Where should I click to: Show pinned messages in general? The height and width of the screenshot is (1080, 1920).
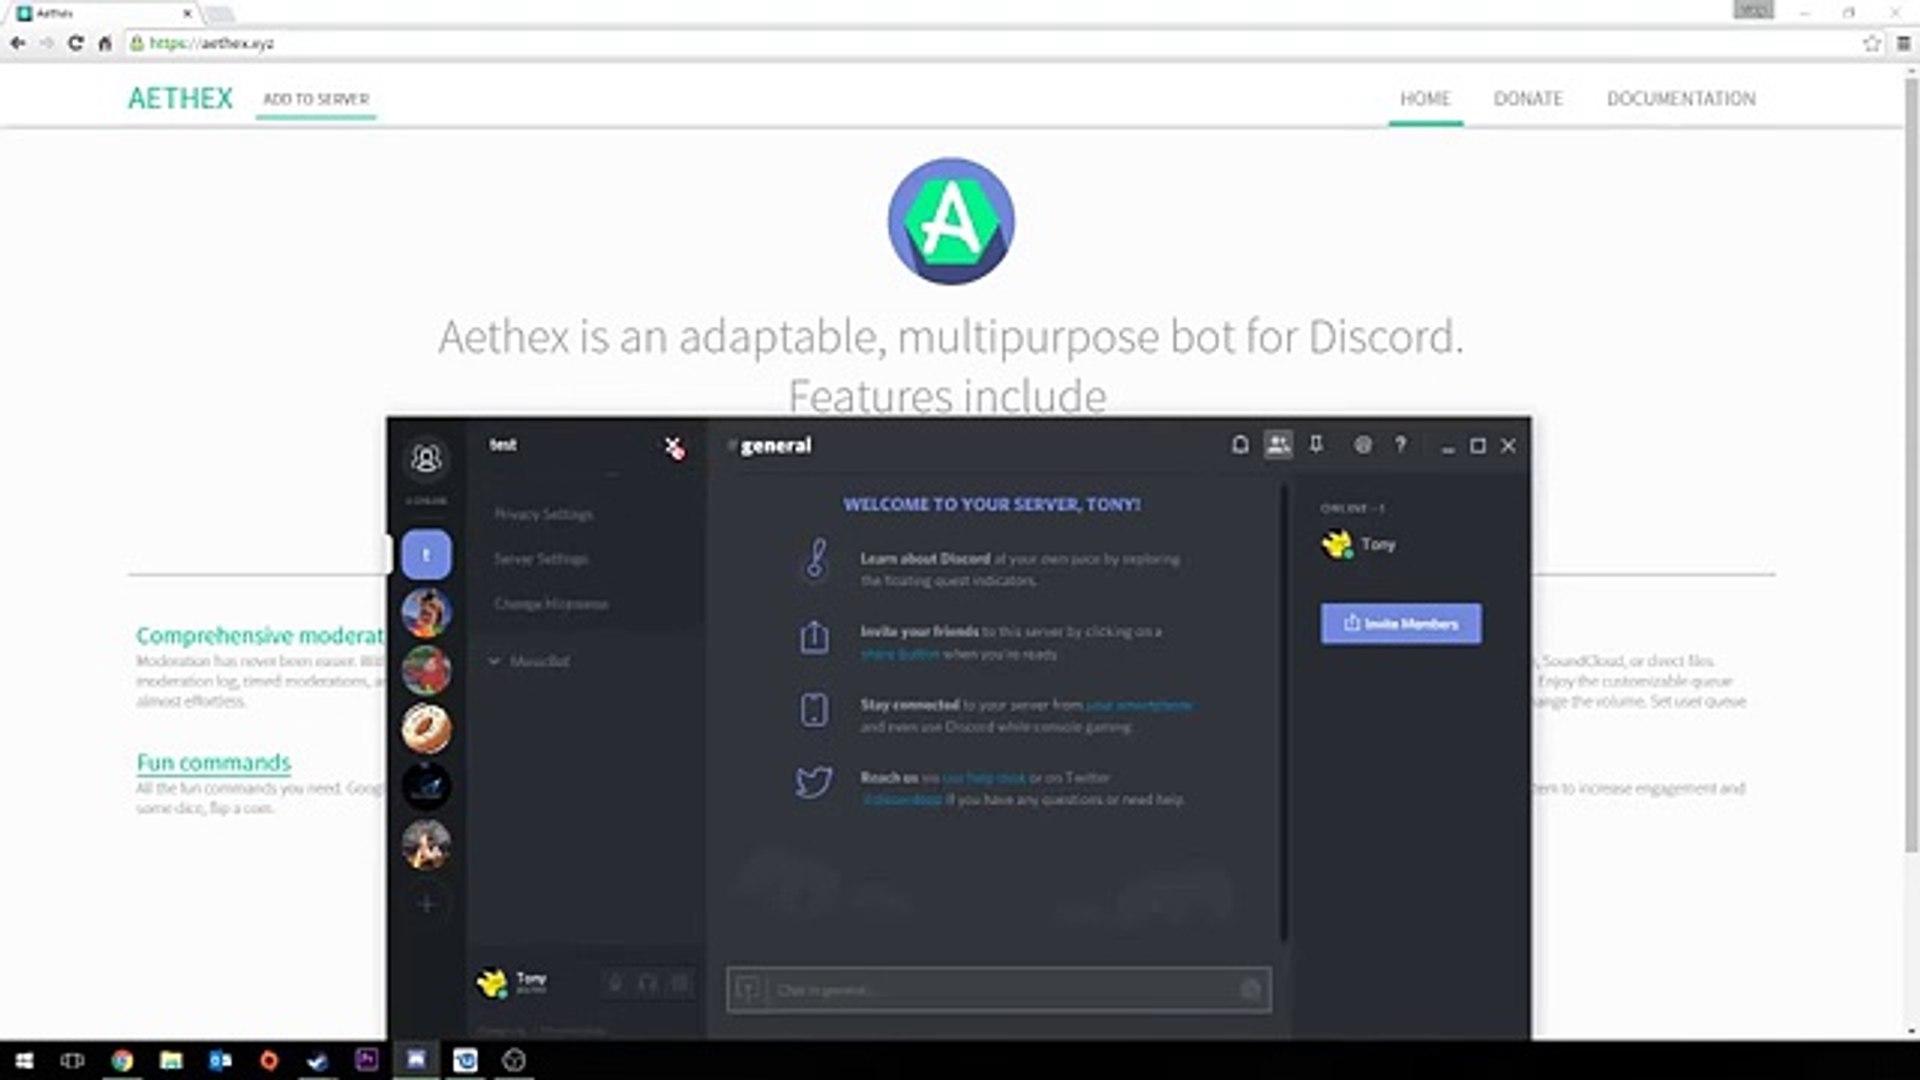point(1316,445)
